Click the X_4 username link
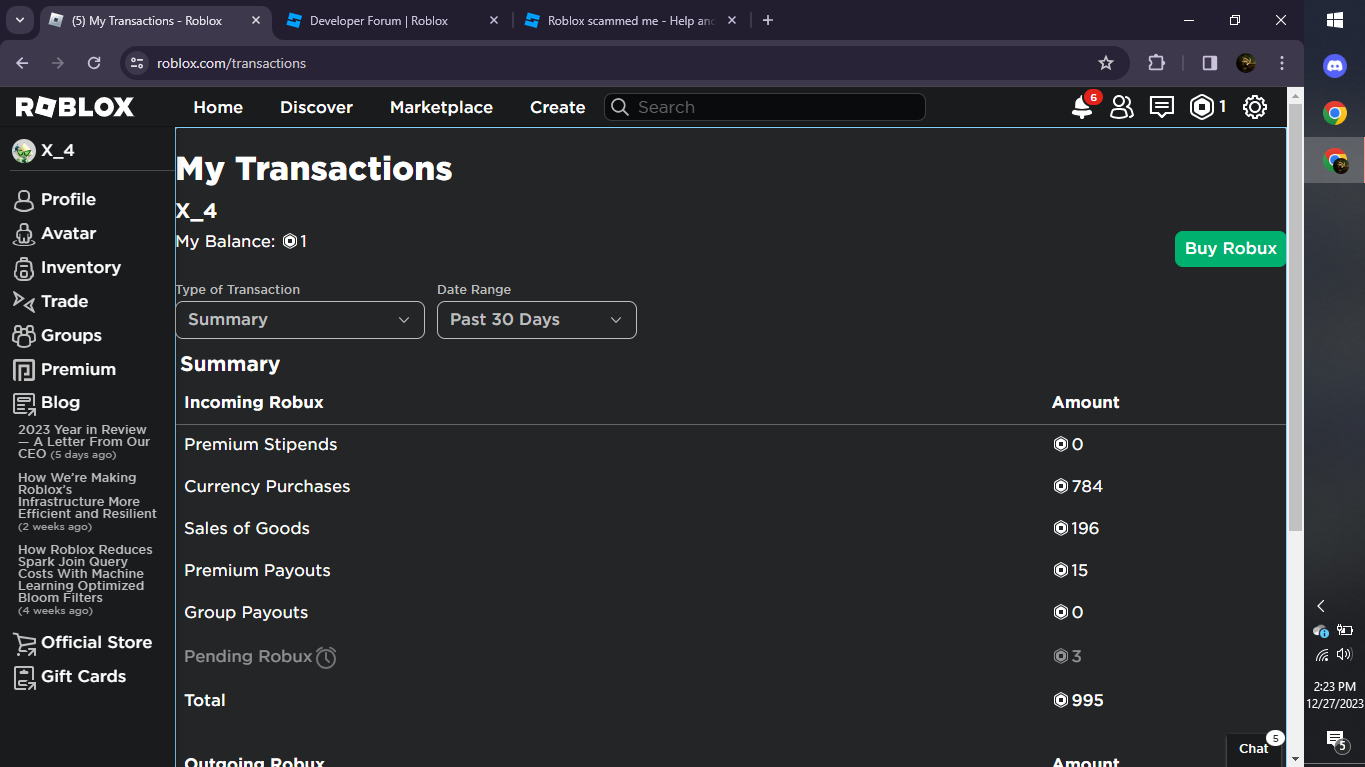Image resolution: width=1365 pixels, height=767 pixels. (x=57, y=150)
